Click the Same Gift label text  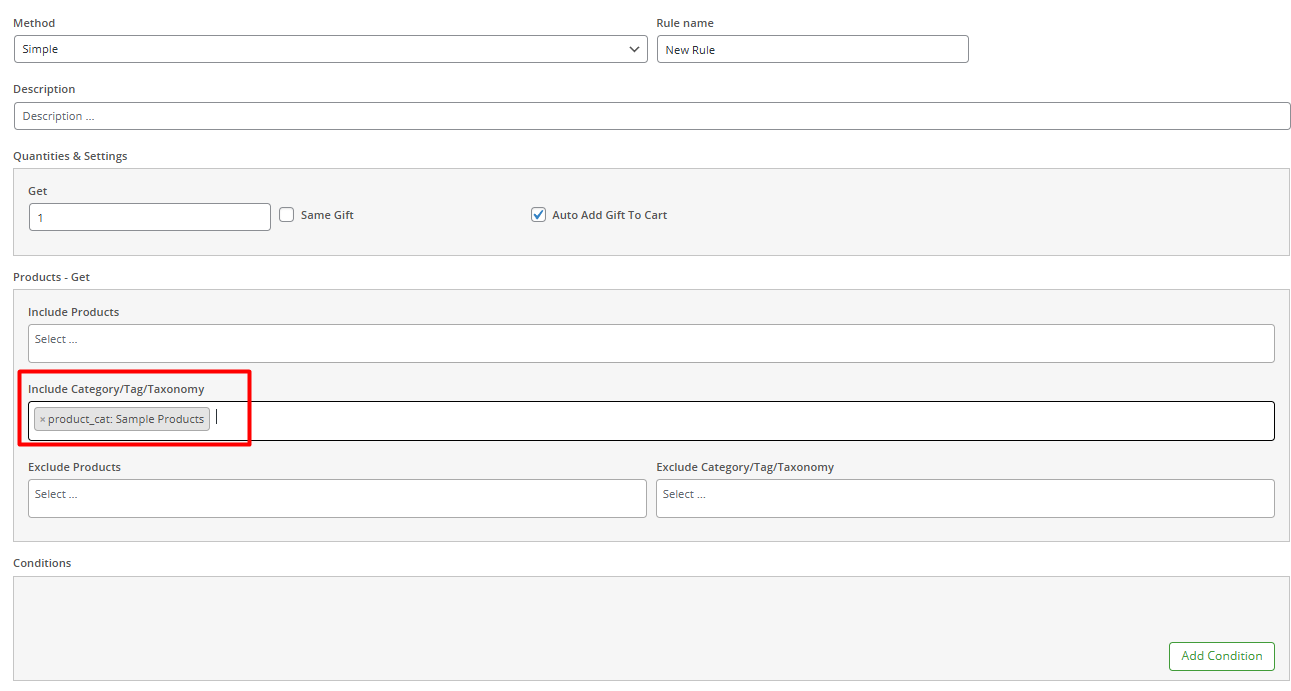327,215
